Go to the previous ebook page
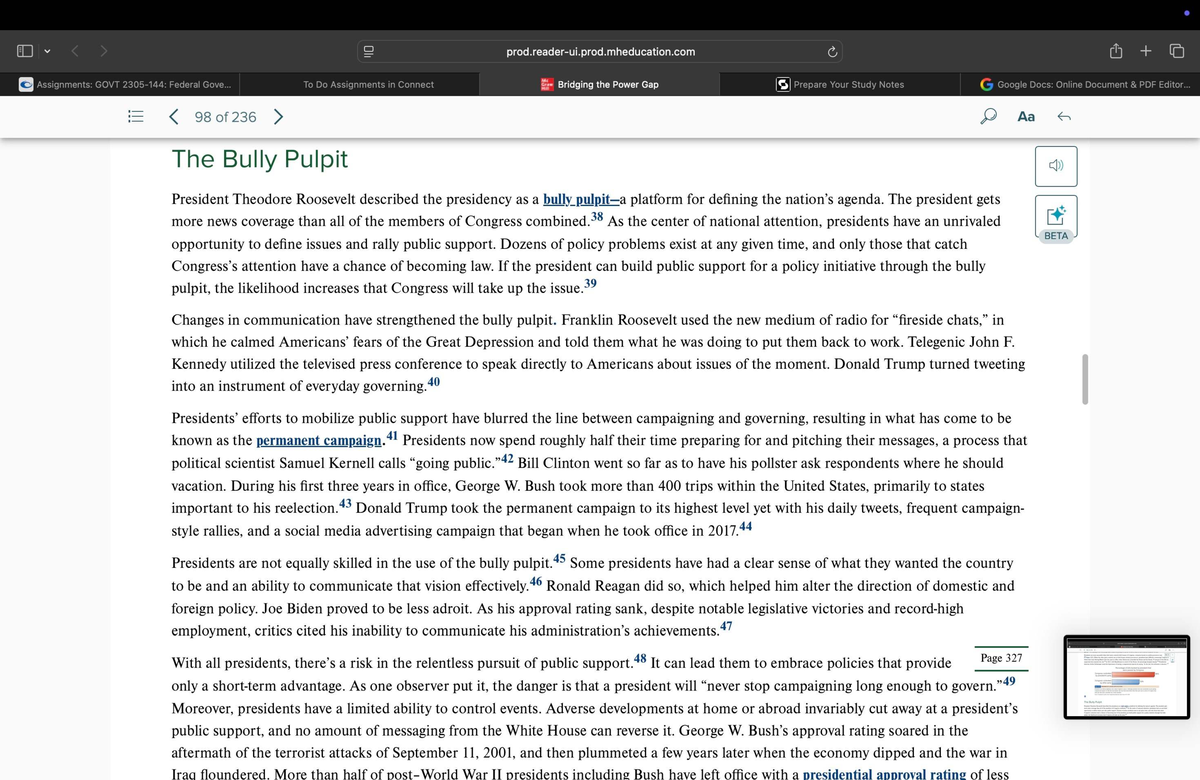 [x=174, y=117]
